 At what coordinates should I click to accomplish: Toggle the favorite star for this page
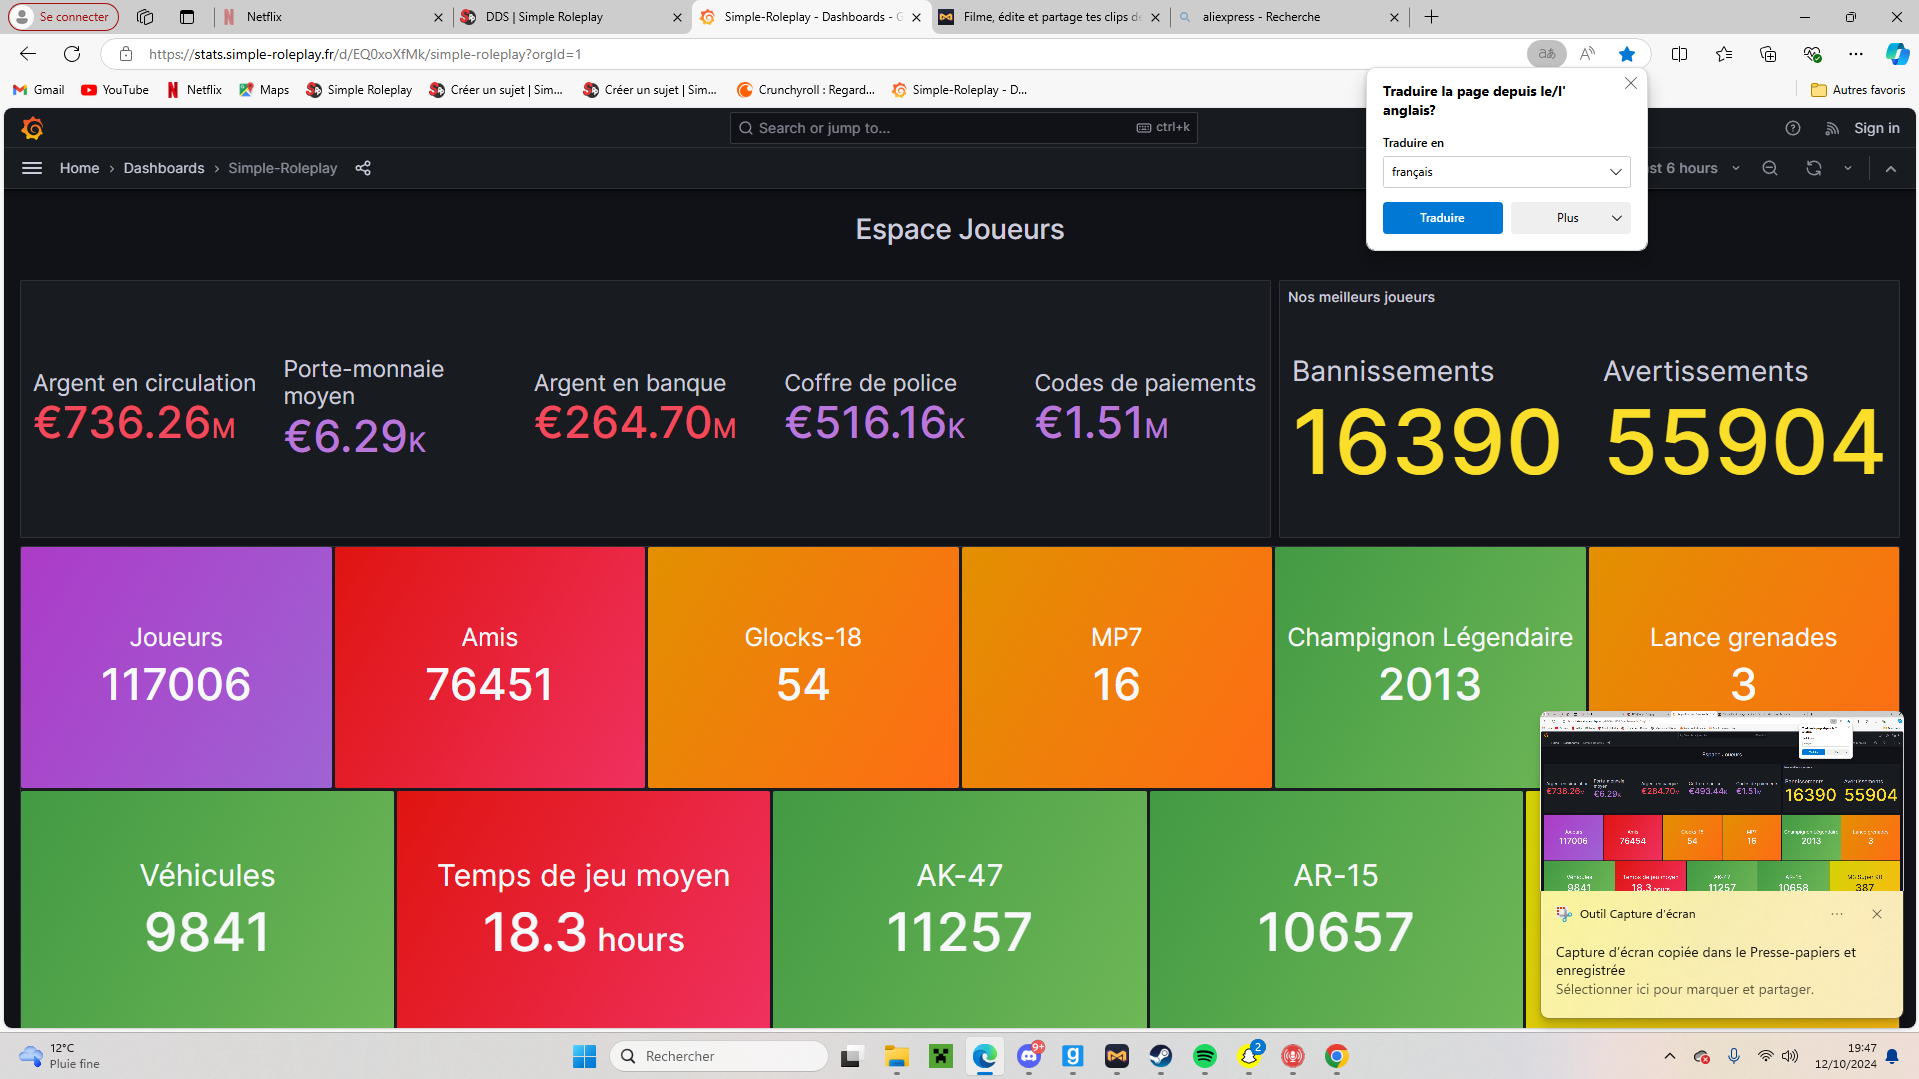pos(1627,54)
